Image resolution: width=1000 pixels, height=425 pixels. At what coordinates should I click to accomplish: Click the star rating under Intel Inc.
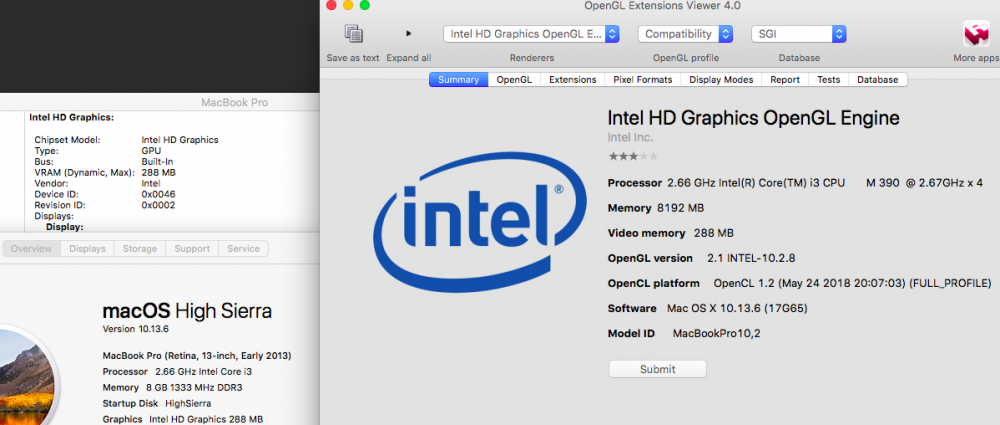pyautogui.click(x=633, y=156)
